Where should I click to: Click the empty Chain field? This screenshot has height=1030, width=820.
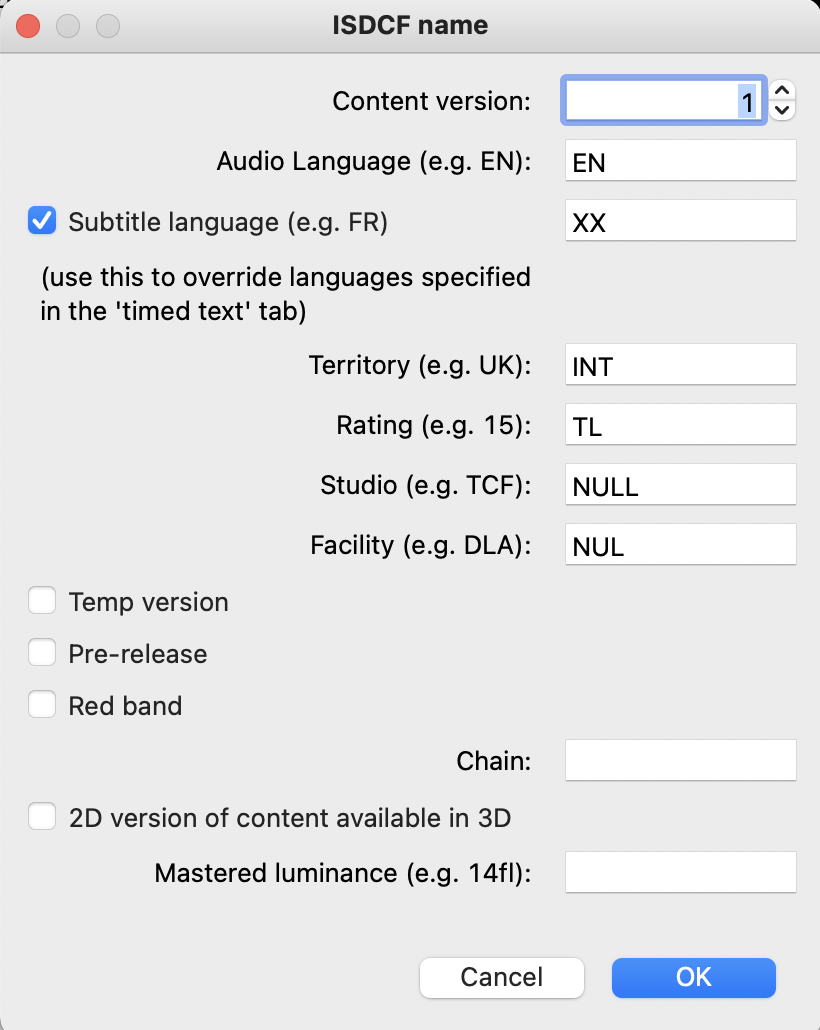click(x=681, y=761)
